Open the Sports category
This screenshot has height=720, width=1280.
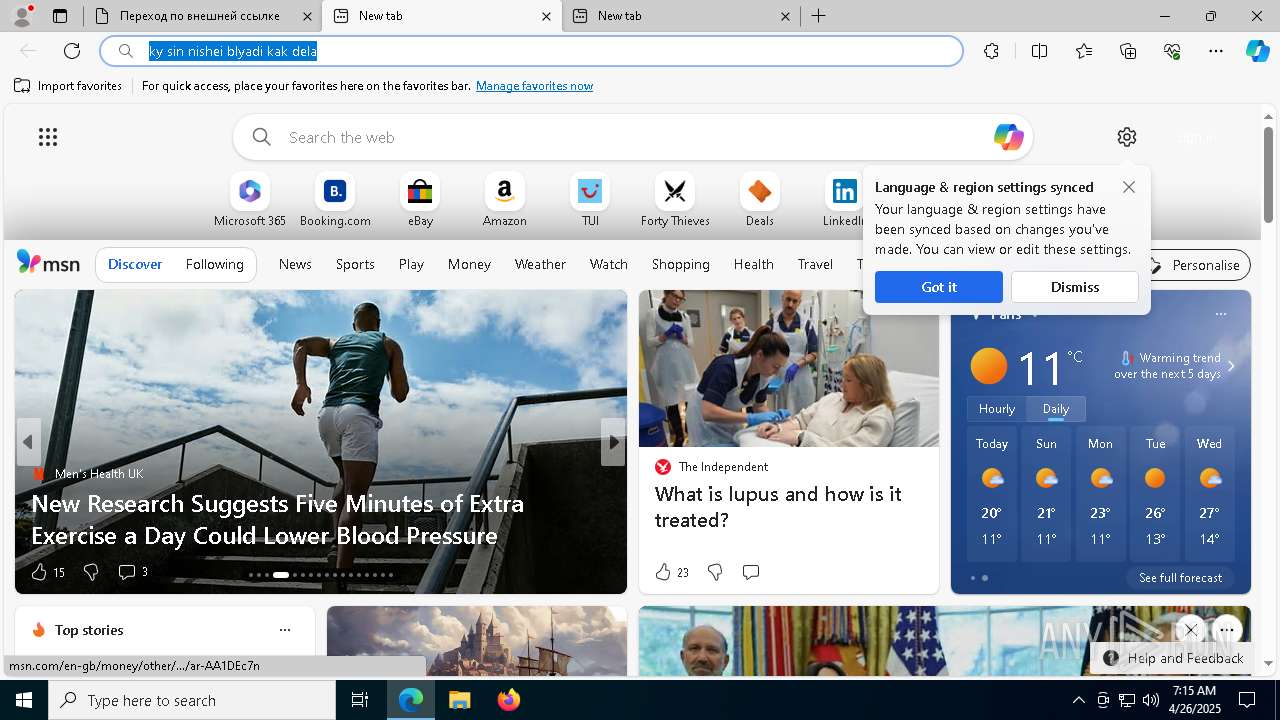(355, 264)
